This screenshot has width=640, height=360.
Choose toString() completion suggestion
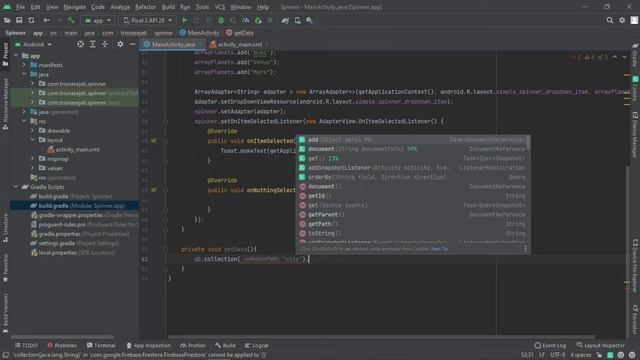(412, 233)
